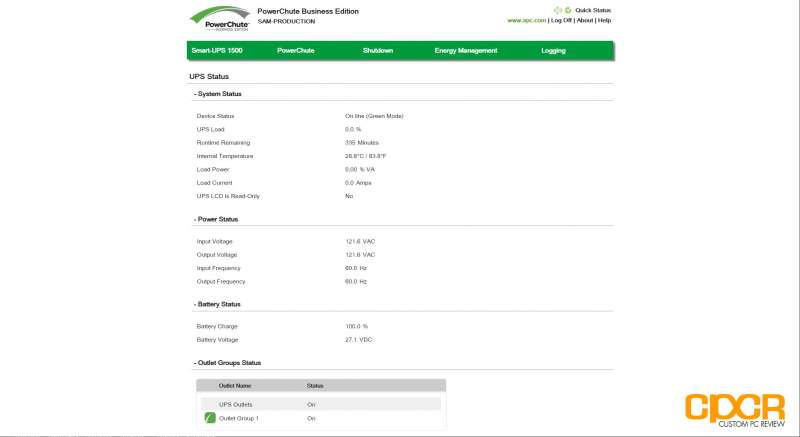
Task: Log Off from PowerChute
Action: coord(561,20)
